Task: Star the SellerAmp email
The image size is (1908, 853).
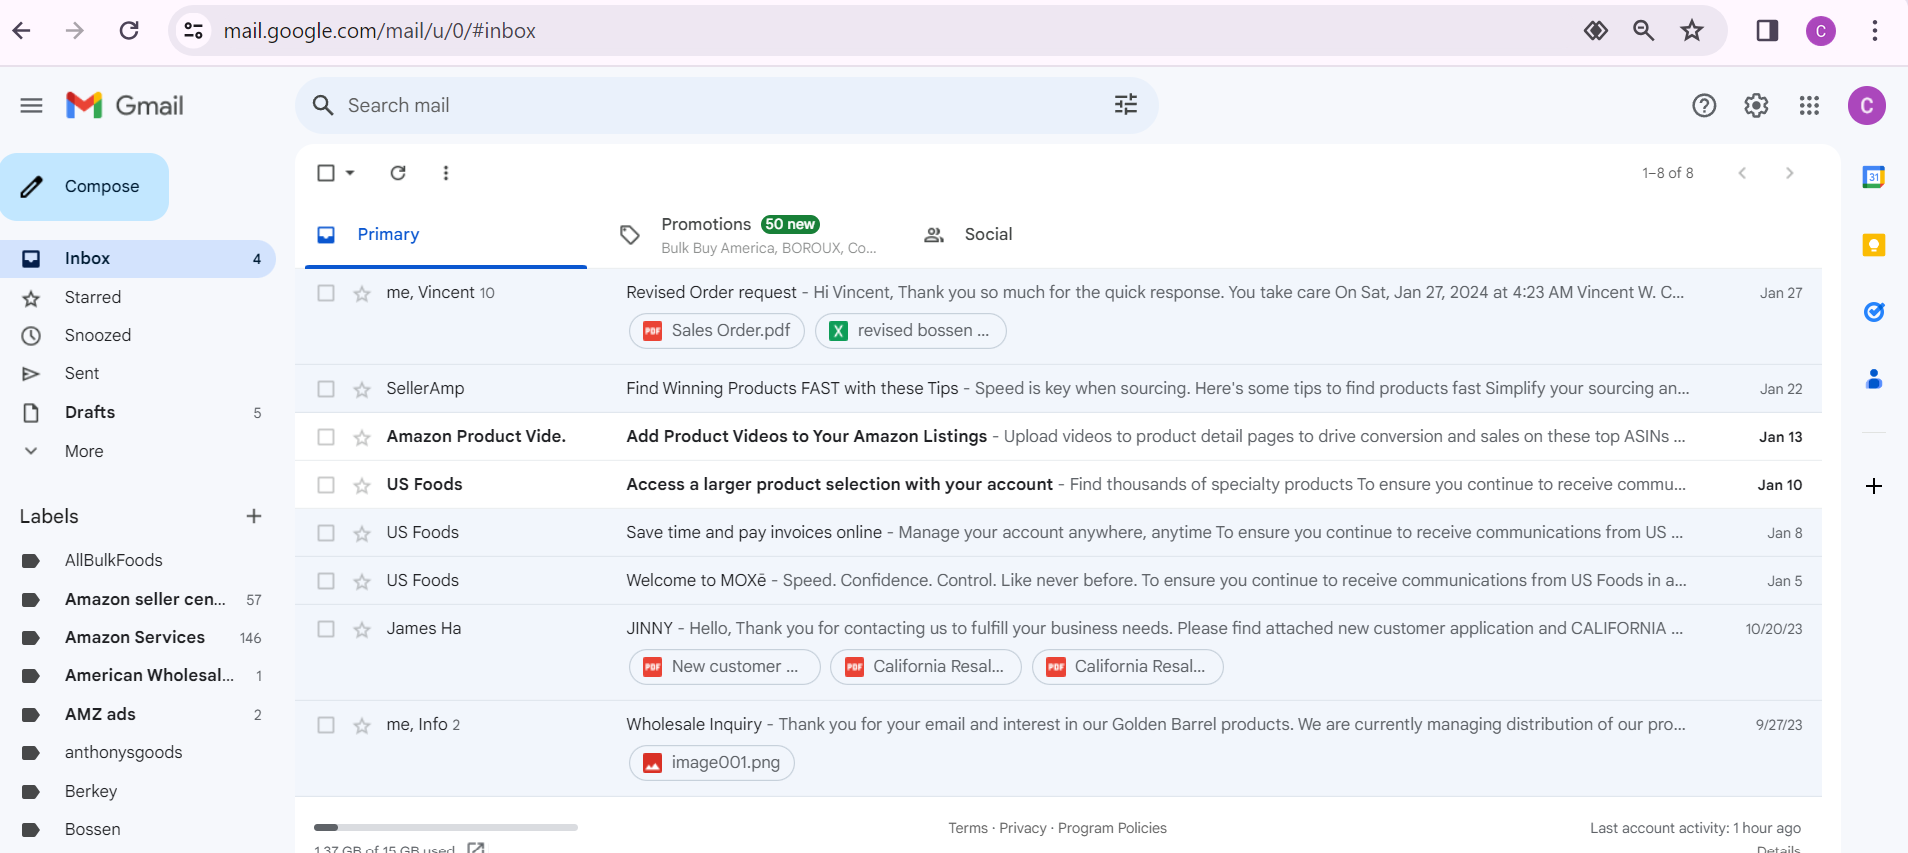Action: 362,389
